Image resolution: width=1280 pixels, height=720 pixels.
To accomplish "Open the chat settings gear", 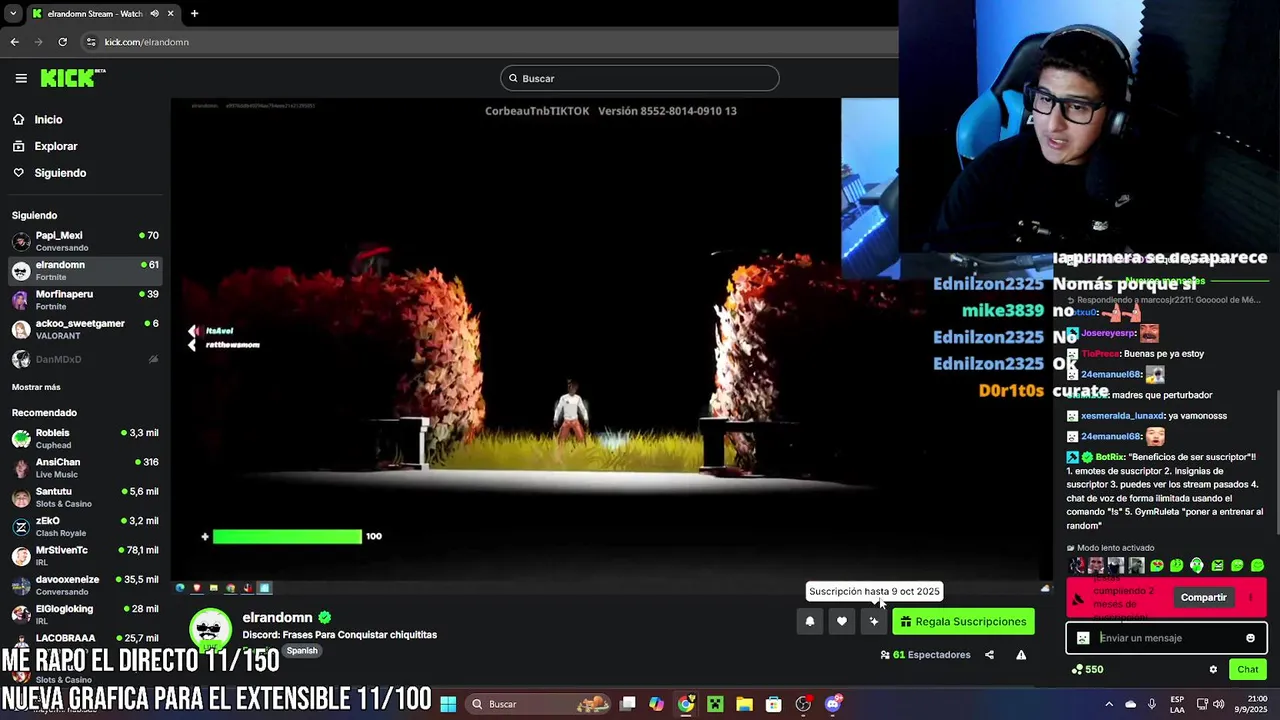I will [x=1213, y=670].
